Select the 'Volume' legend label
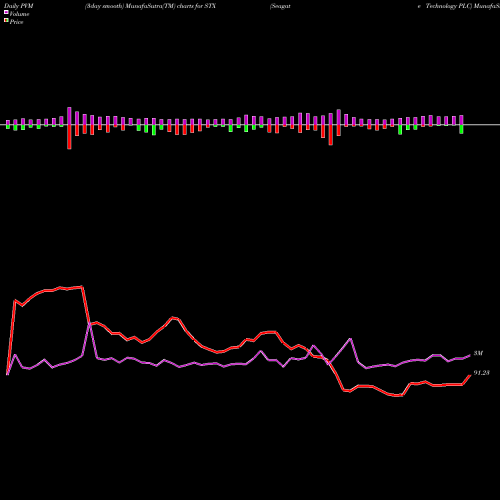 tap(19, 14)
